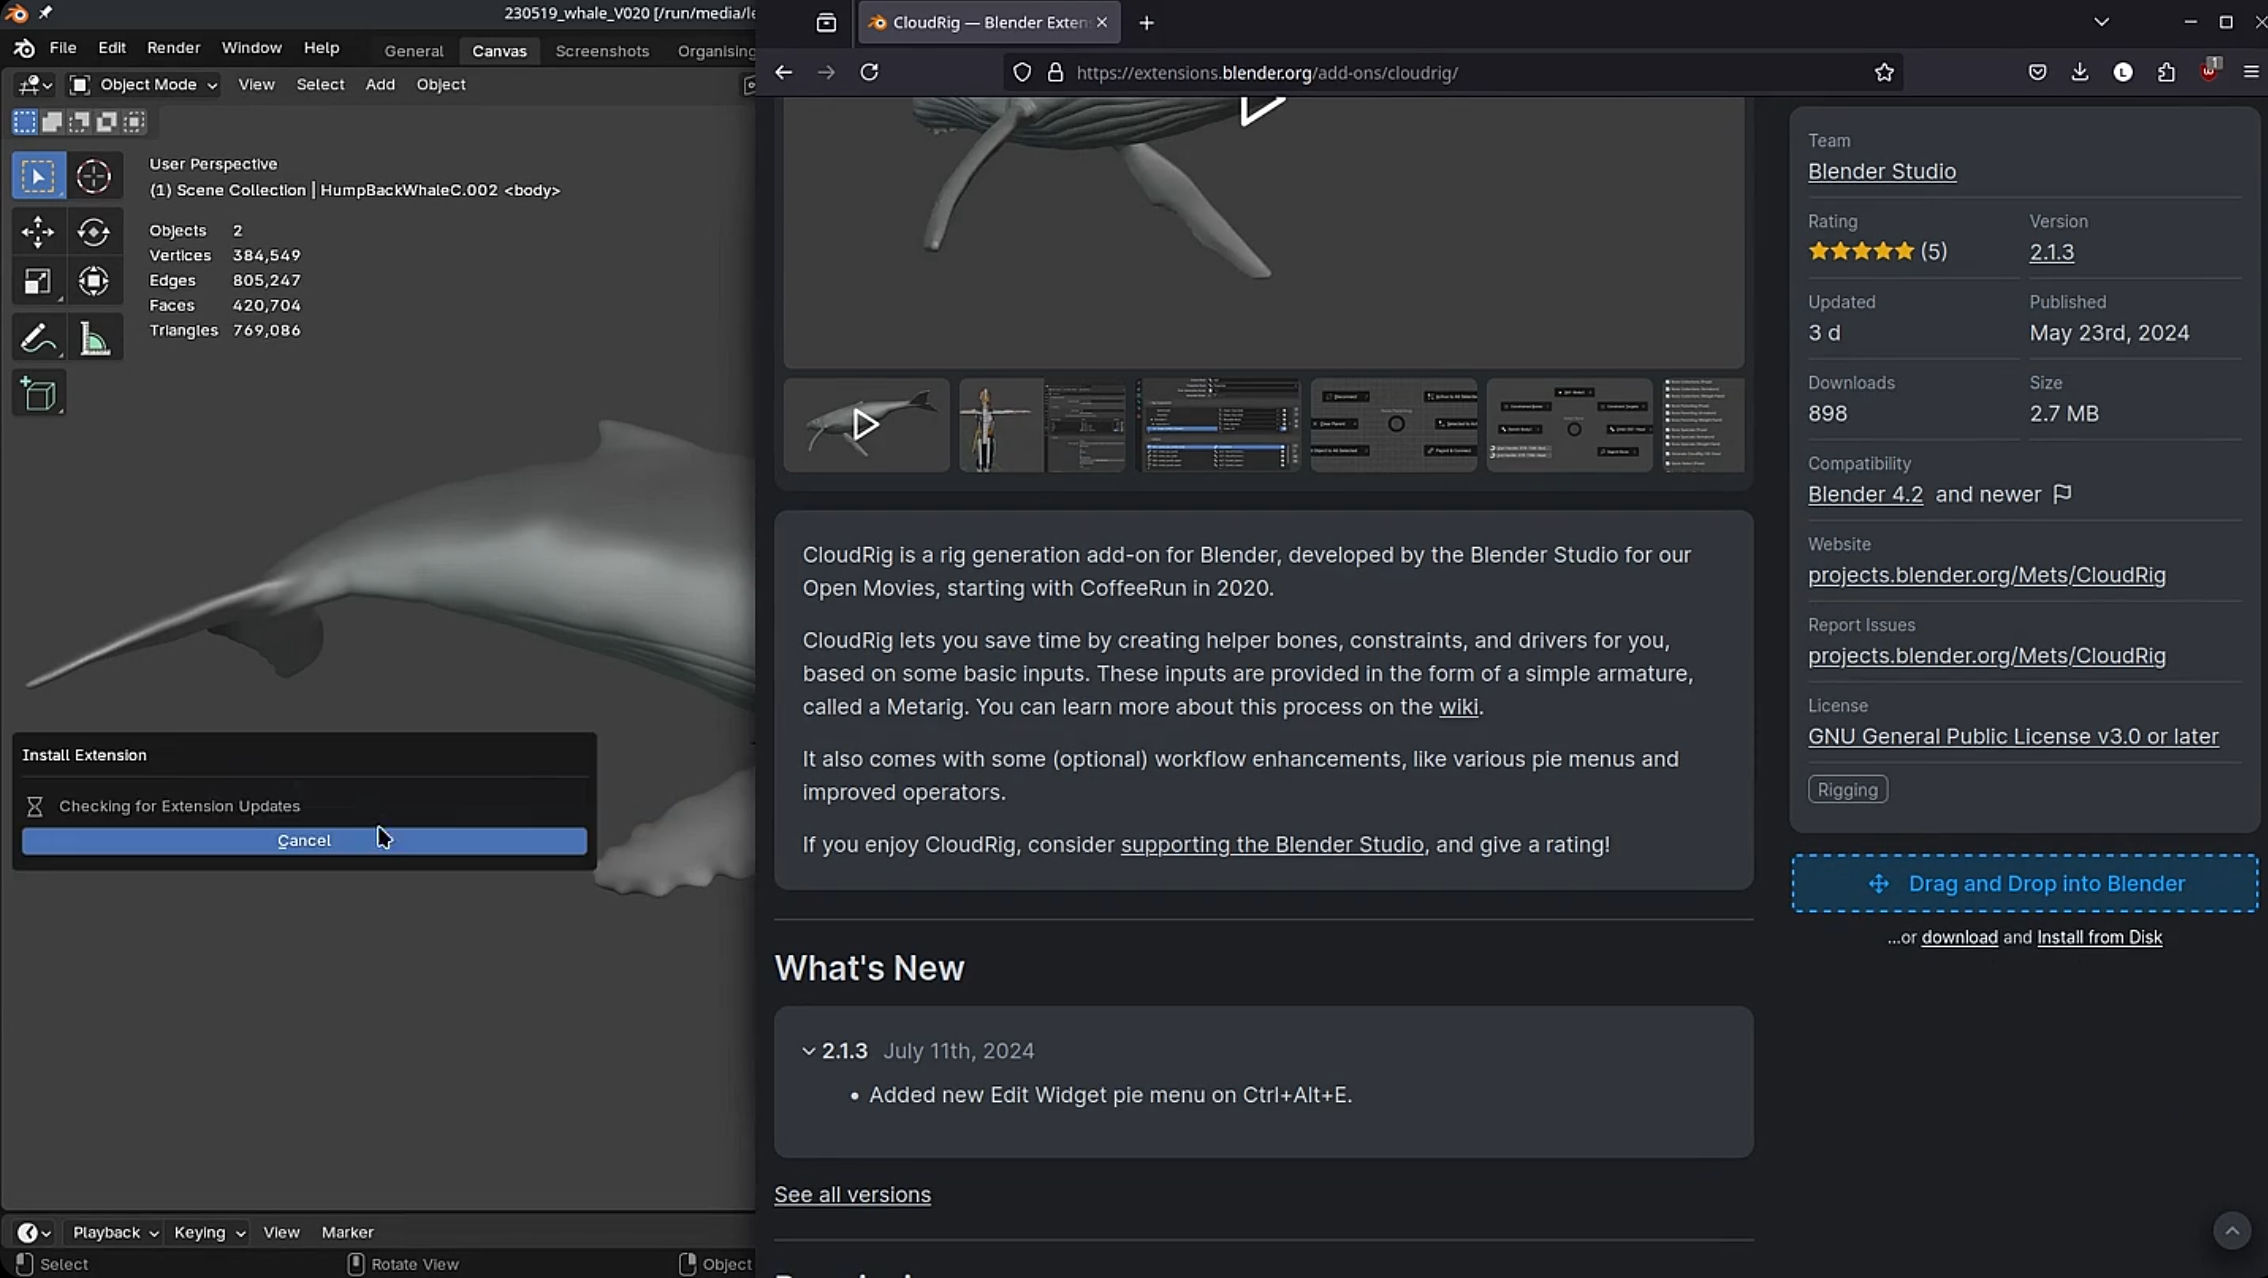Open the Keying dropdown in timeline

tap(208, 1232)
